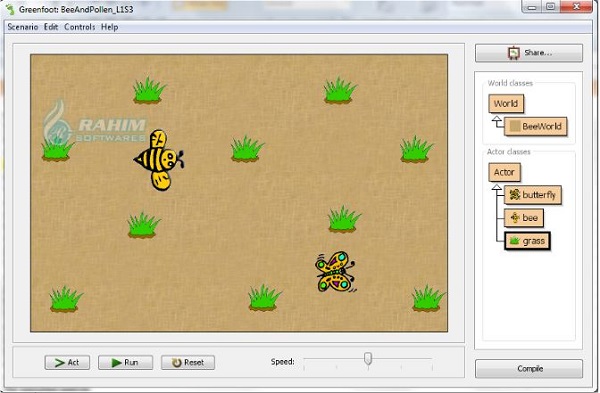Select the butterfly actor class

pyautogui.click(x=533, y=195)
